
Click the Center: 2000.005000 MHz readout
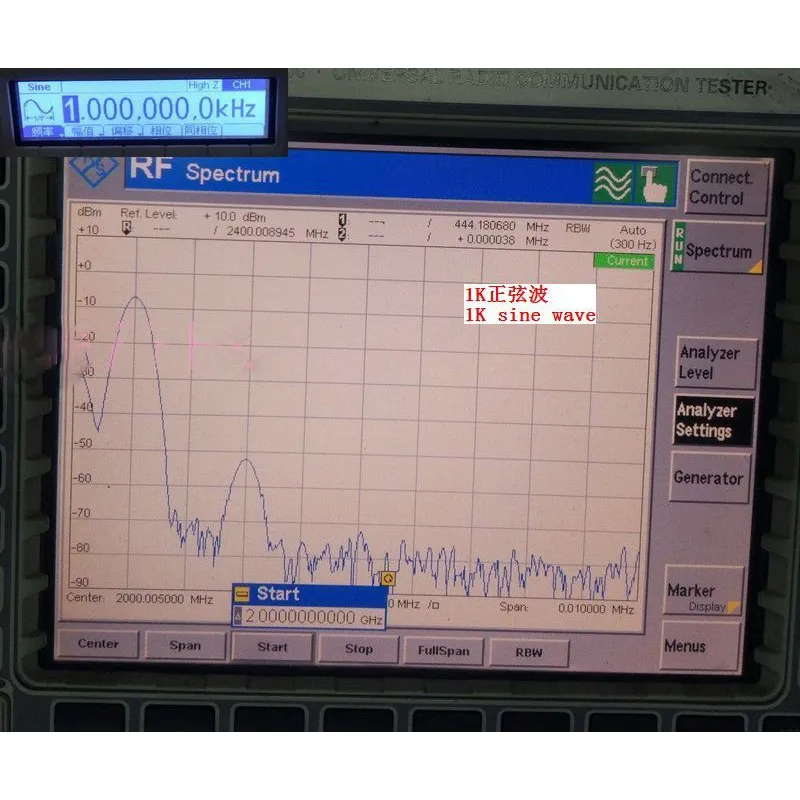coord(139,598)
